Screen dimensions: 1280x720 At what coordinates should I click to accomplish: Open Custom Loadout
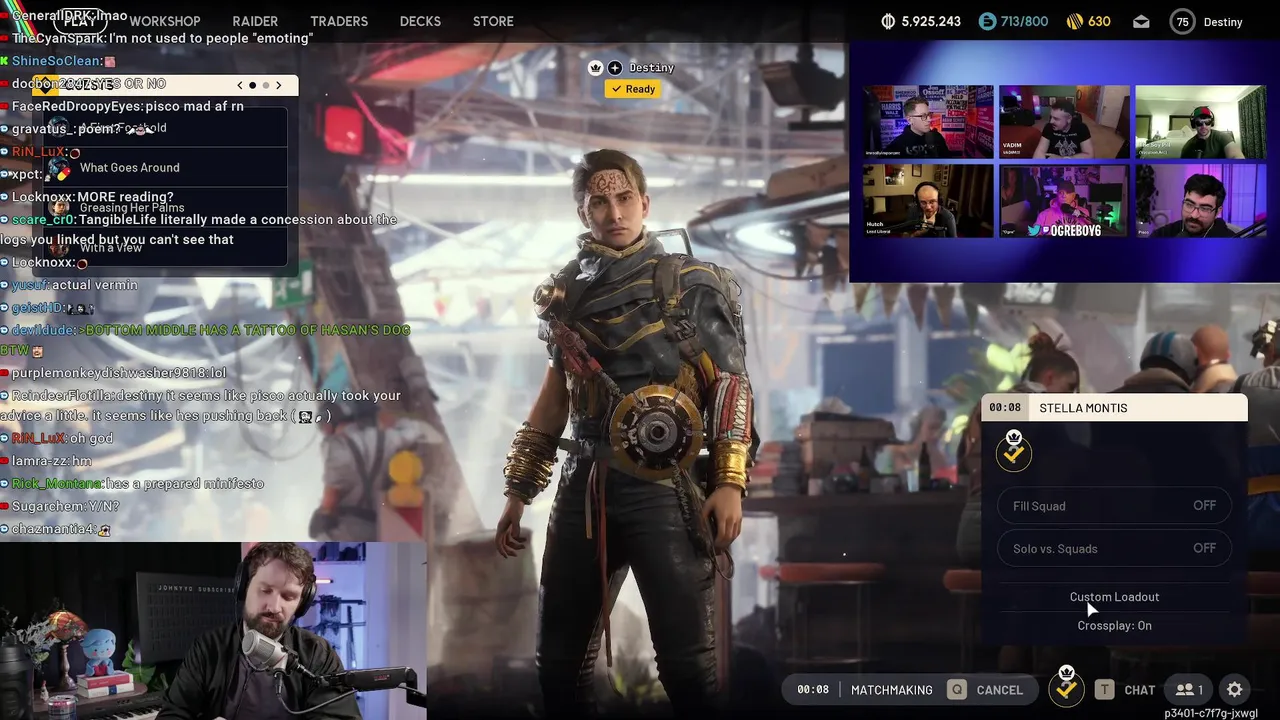(x=1114, y=597)
